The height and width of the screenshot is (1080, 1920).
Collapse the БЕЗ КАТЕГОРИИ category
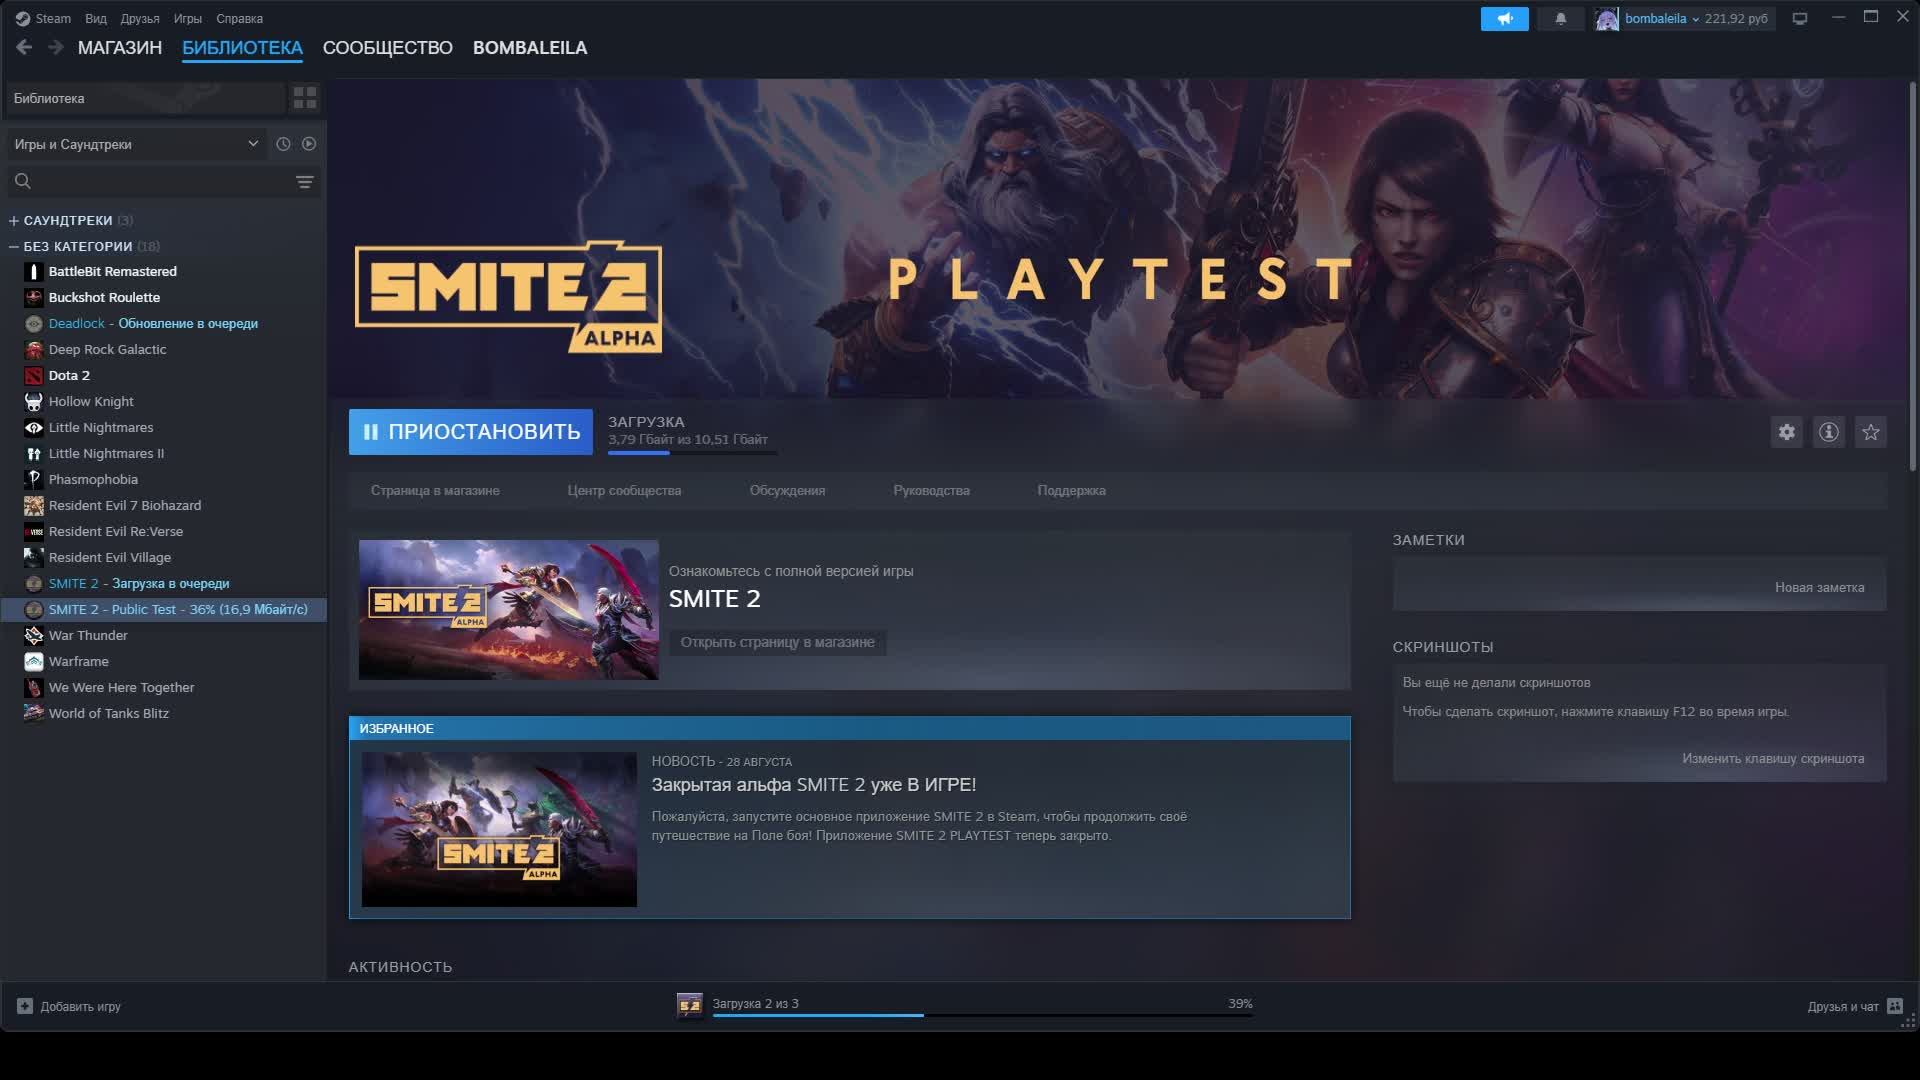[x=13, y=246]
